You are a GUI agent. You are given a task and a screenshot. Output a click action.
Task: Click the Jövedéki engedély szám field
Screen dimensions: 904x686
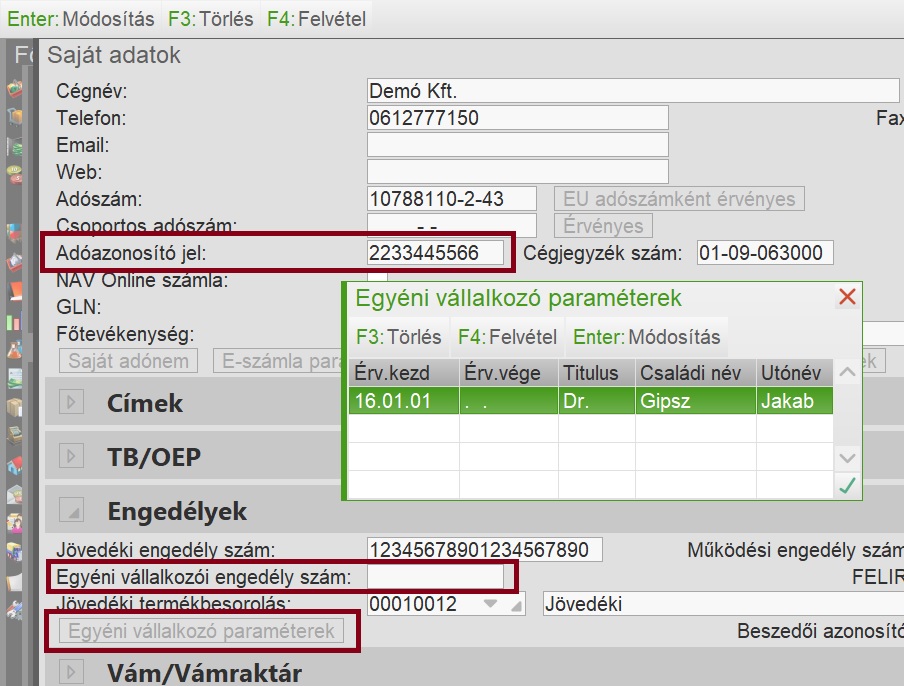(484, 549)
